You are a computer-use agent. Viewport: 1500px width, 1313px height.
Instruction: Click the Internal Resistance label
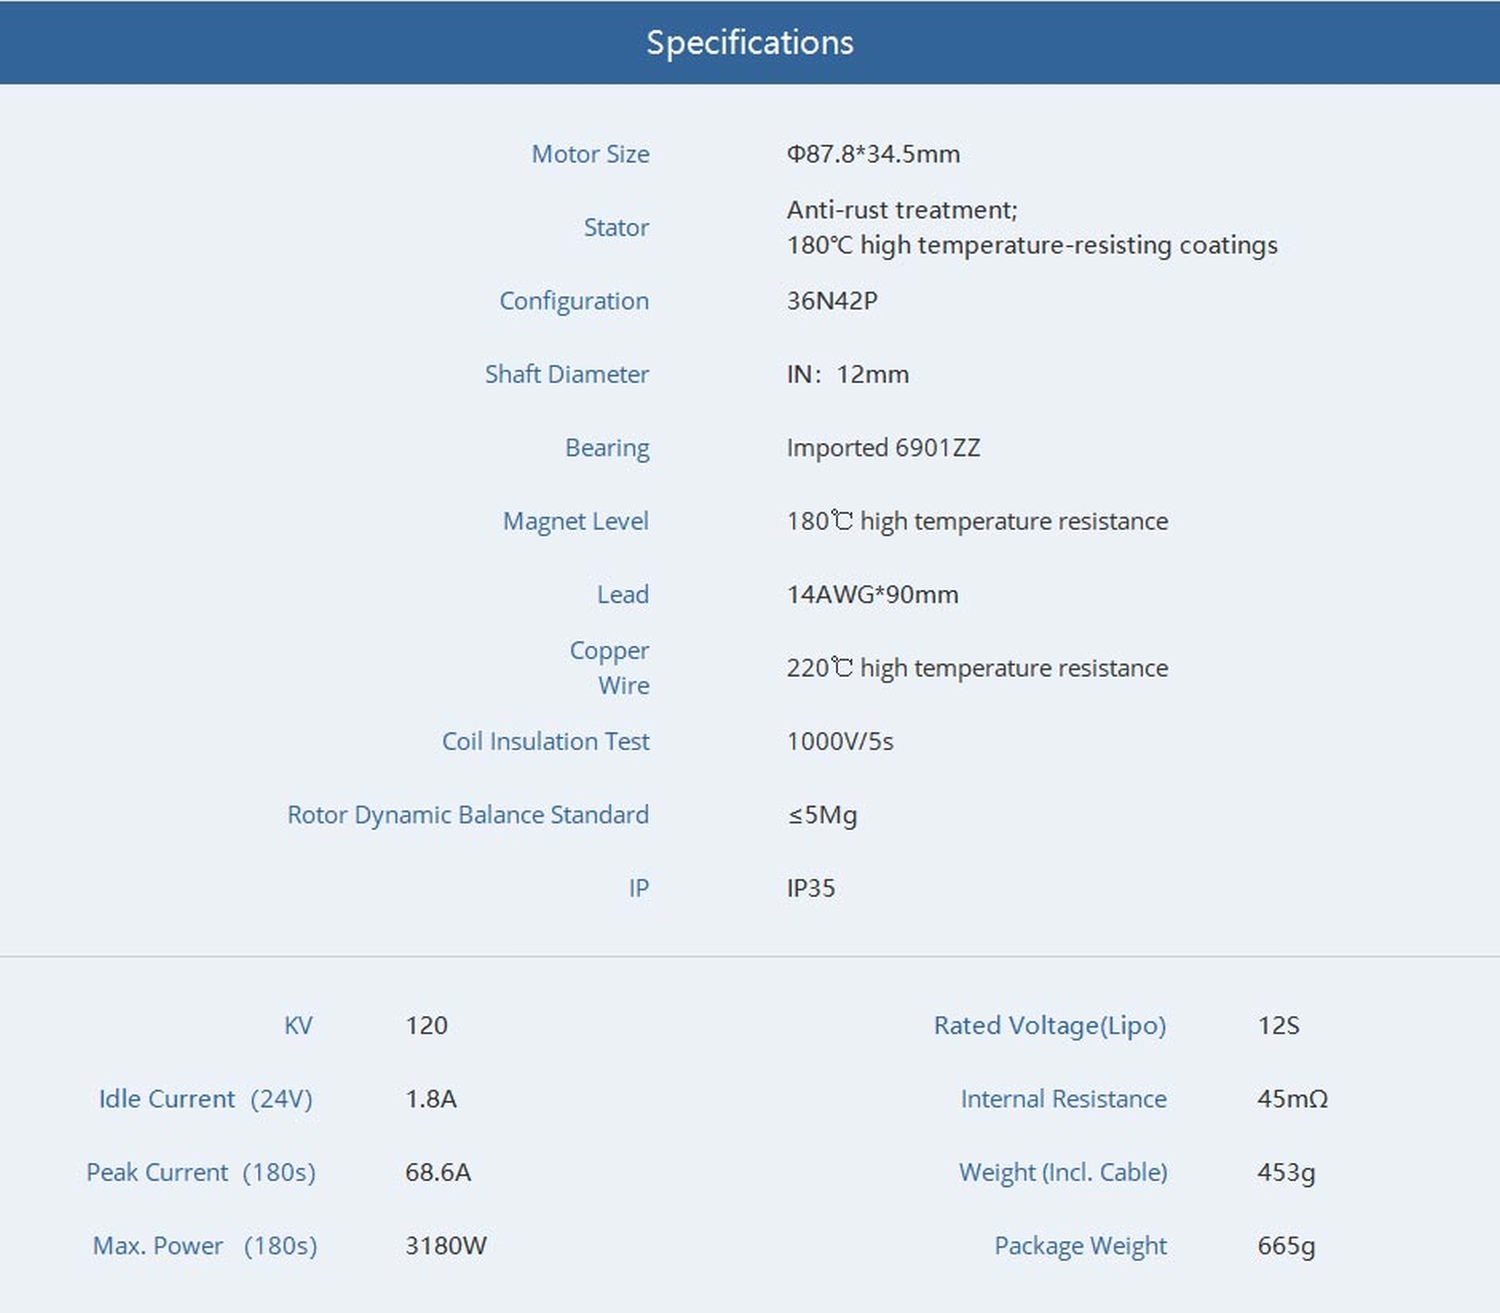pos(1063,1099)
